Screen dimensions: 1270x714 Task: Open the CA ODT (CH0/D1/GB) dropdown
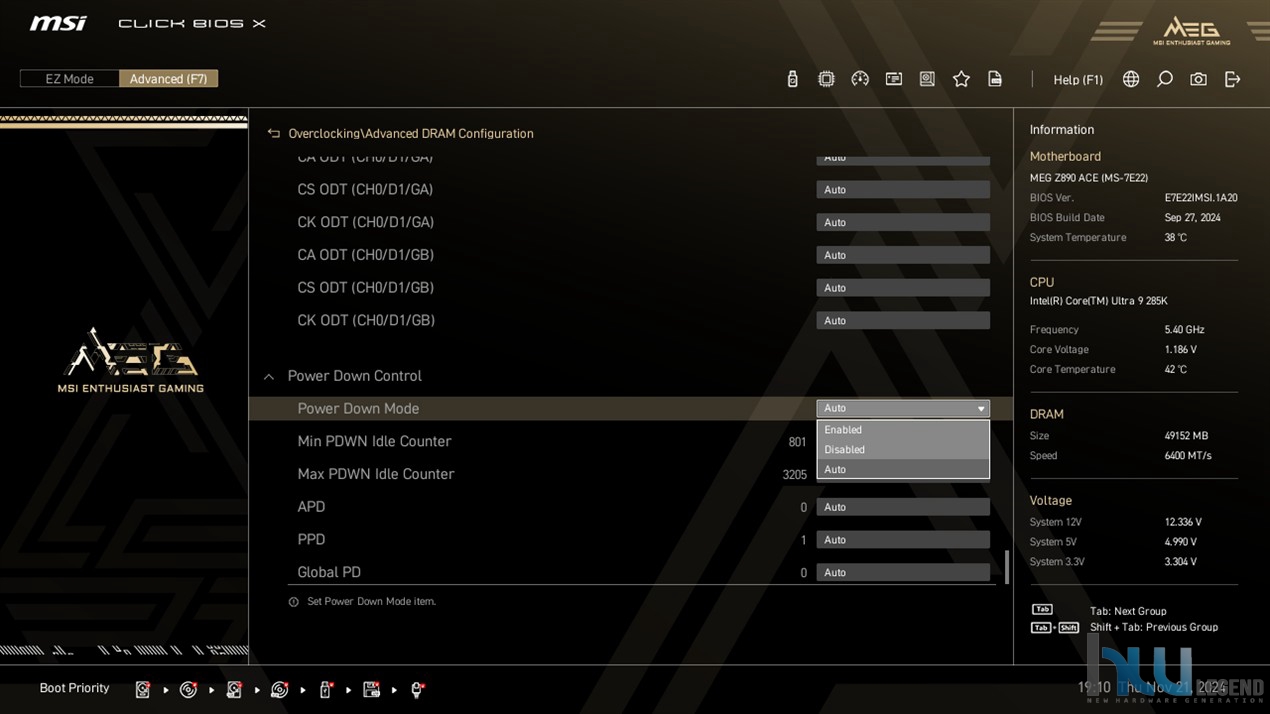[x=903, y=255]
